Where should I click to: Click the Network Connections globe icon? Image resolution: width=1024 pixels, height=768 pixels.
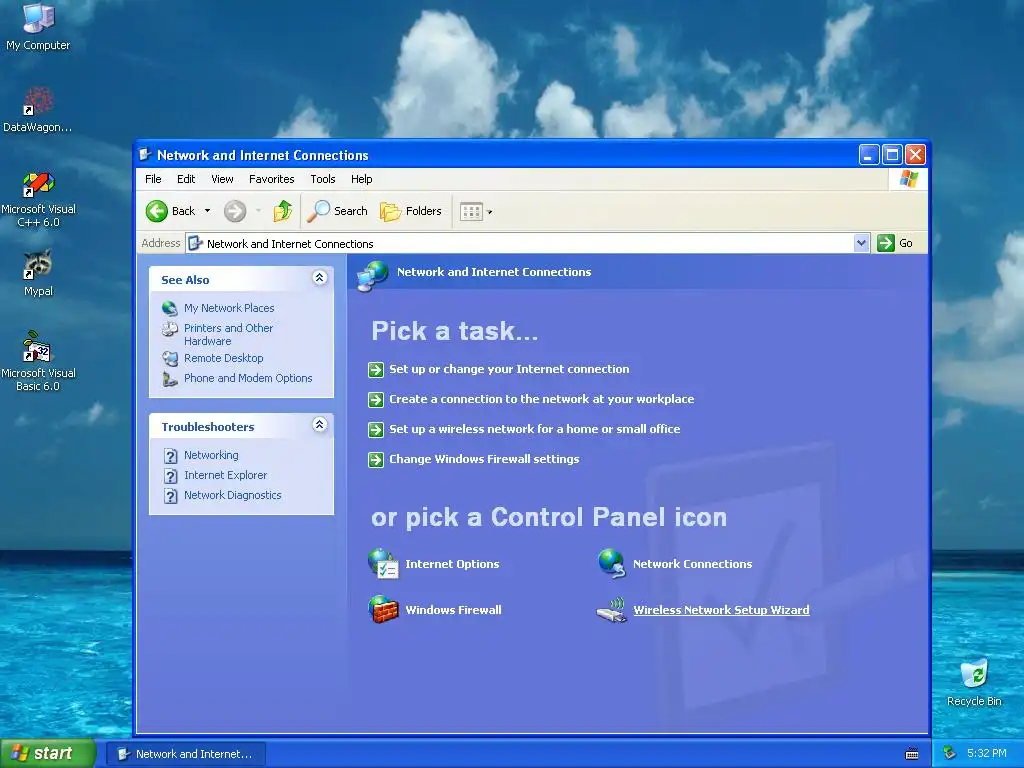click(x=612, y=564)
